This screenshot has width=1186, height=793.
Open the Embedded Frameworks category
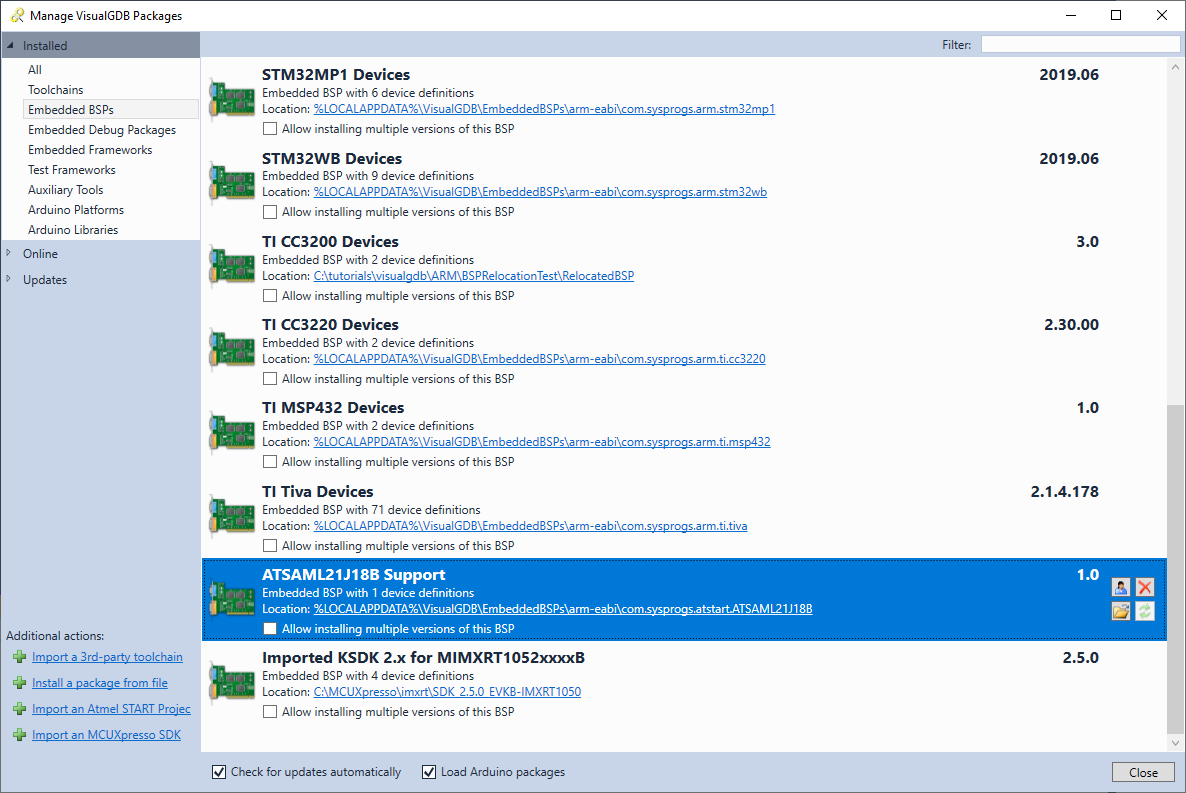90,150
